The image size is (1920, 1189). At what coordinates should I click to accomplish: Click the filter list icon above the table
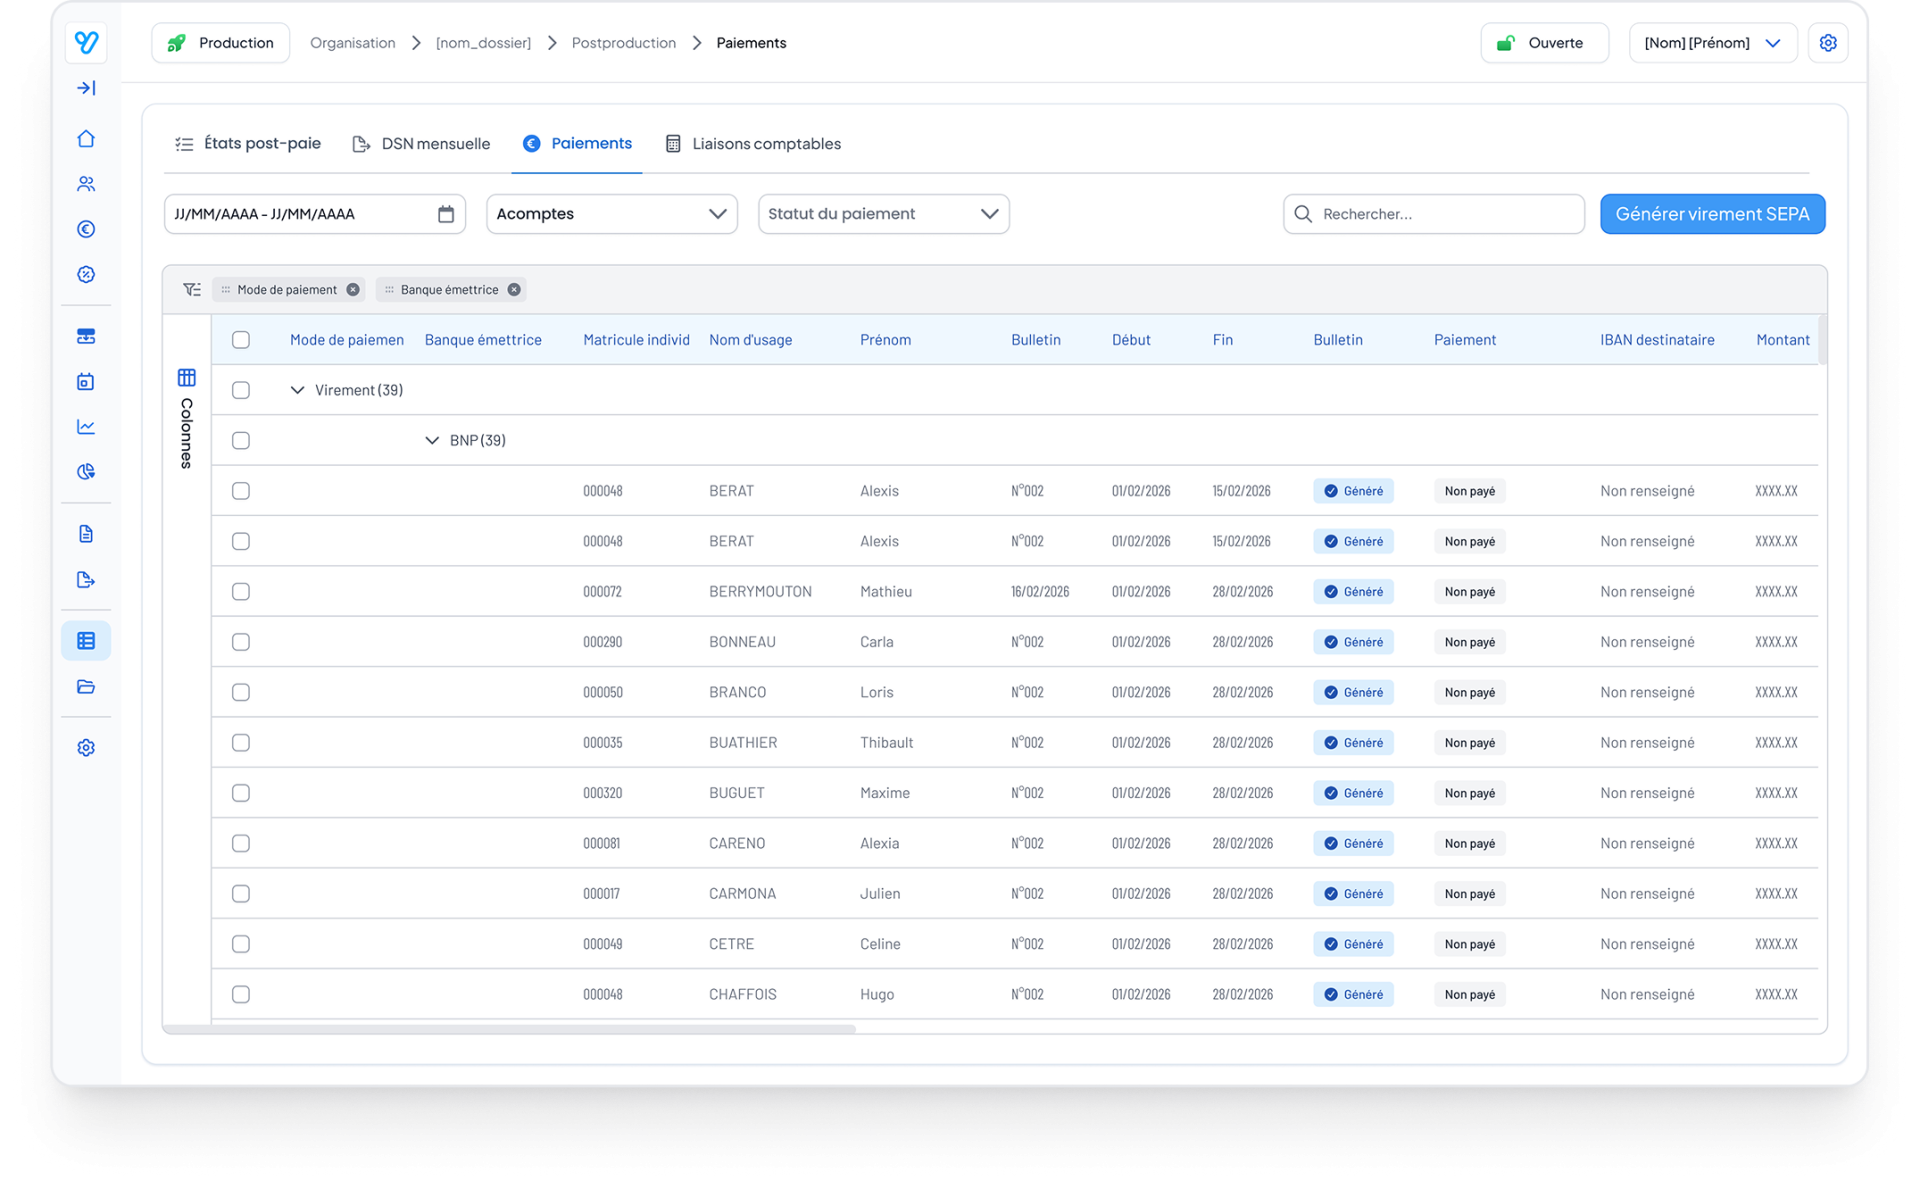click(192, 290)
